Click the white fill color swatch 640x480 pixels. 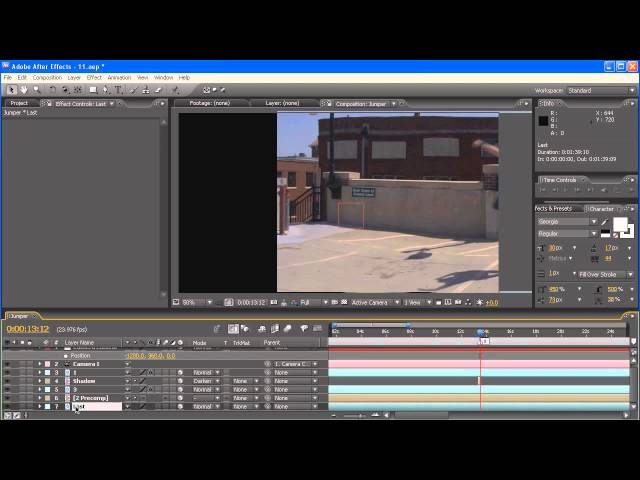pos(620,225)
